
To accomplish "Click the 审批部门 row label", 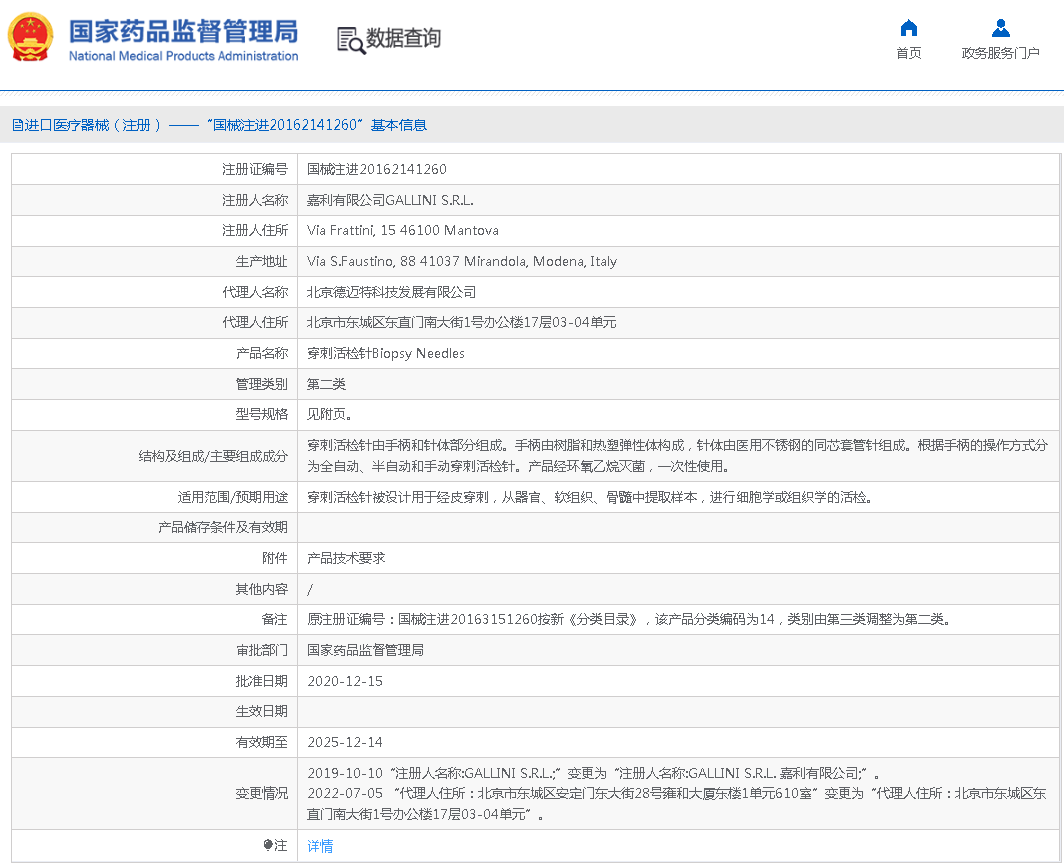I will coord(262,650).
